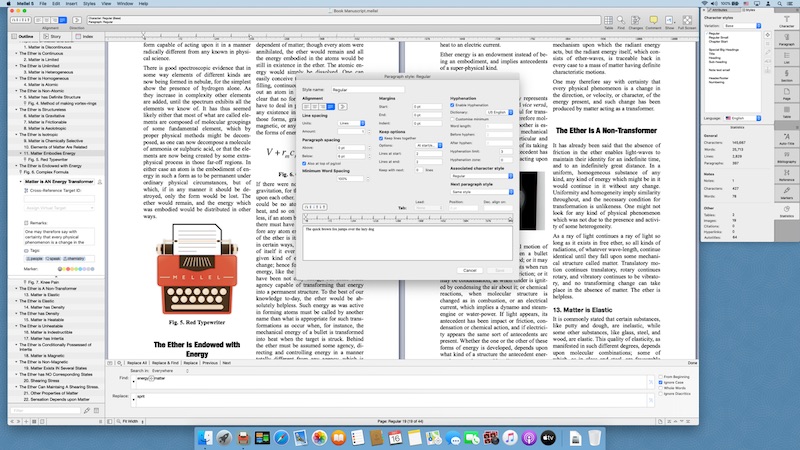Toggle Keep lines together checkbox

tap(381, 138)
